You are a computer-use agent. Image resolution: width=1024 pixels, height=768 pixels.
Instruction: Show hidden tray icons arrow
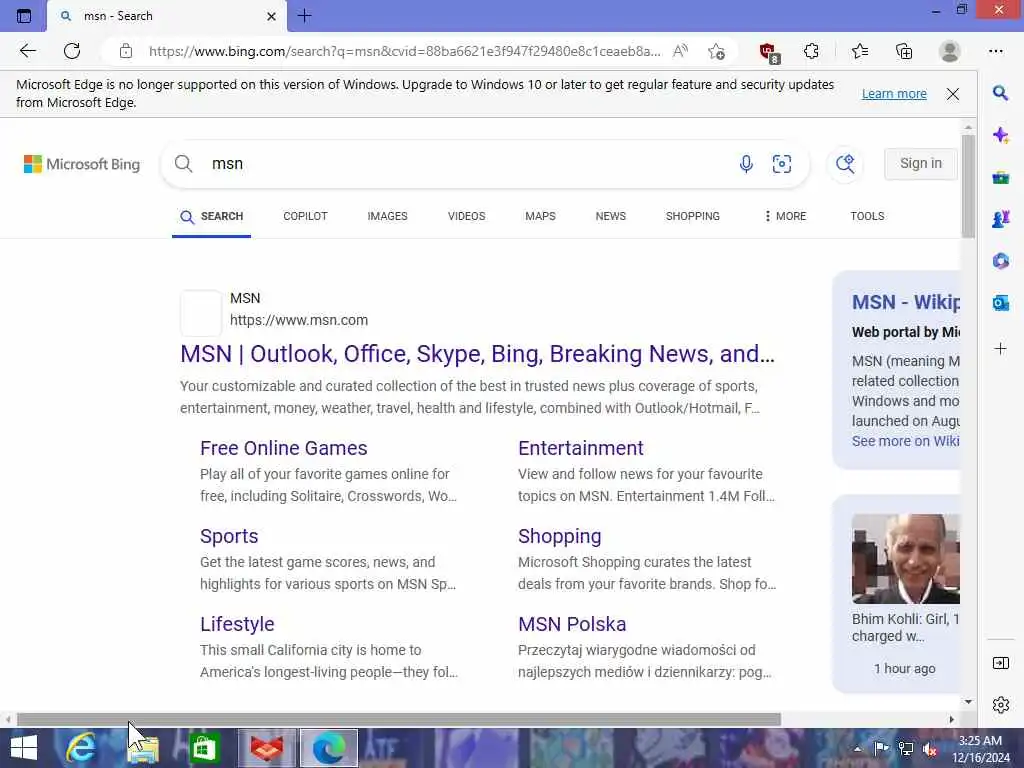pos(857,749)
